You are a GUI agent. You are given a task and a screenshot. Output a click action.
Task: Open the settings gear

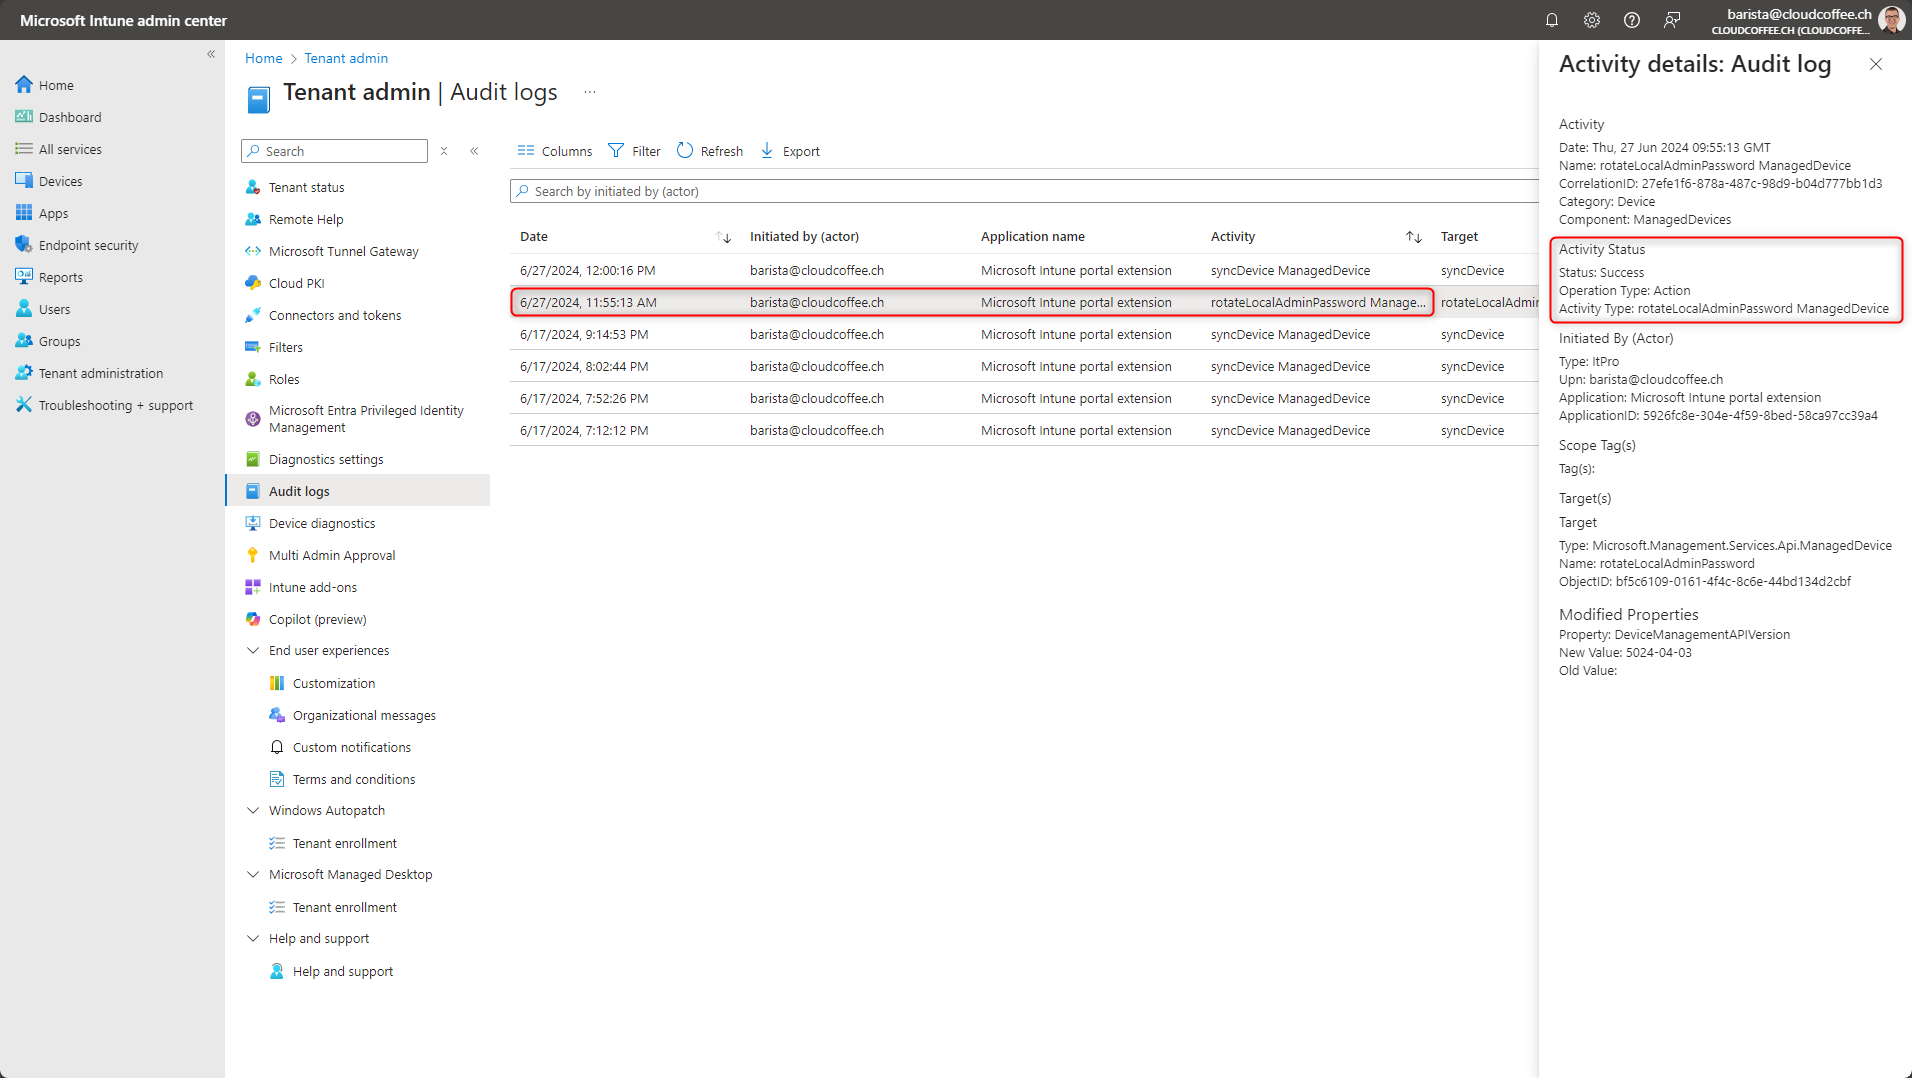tap(1591, 20)
